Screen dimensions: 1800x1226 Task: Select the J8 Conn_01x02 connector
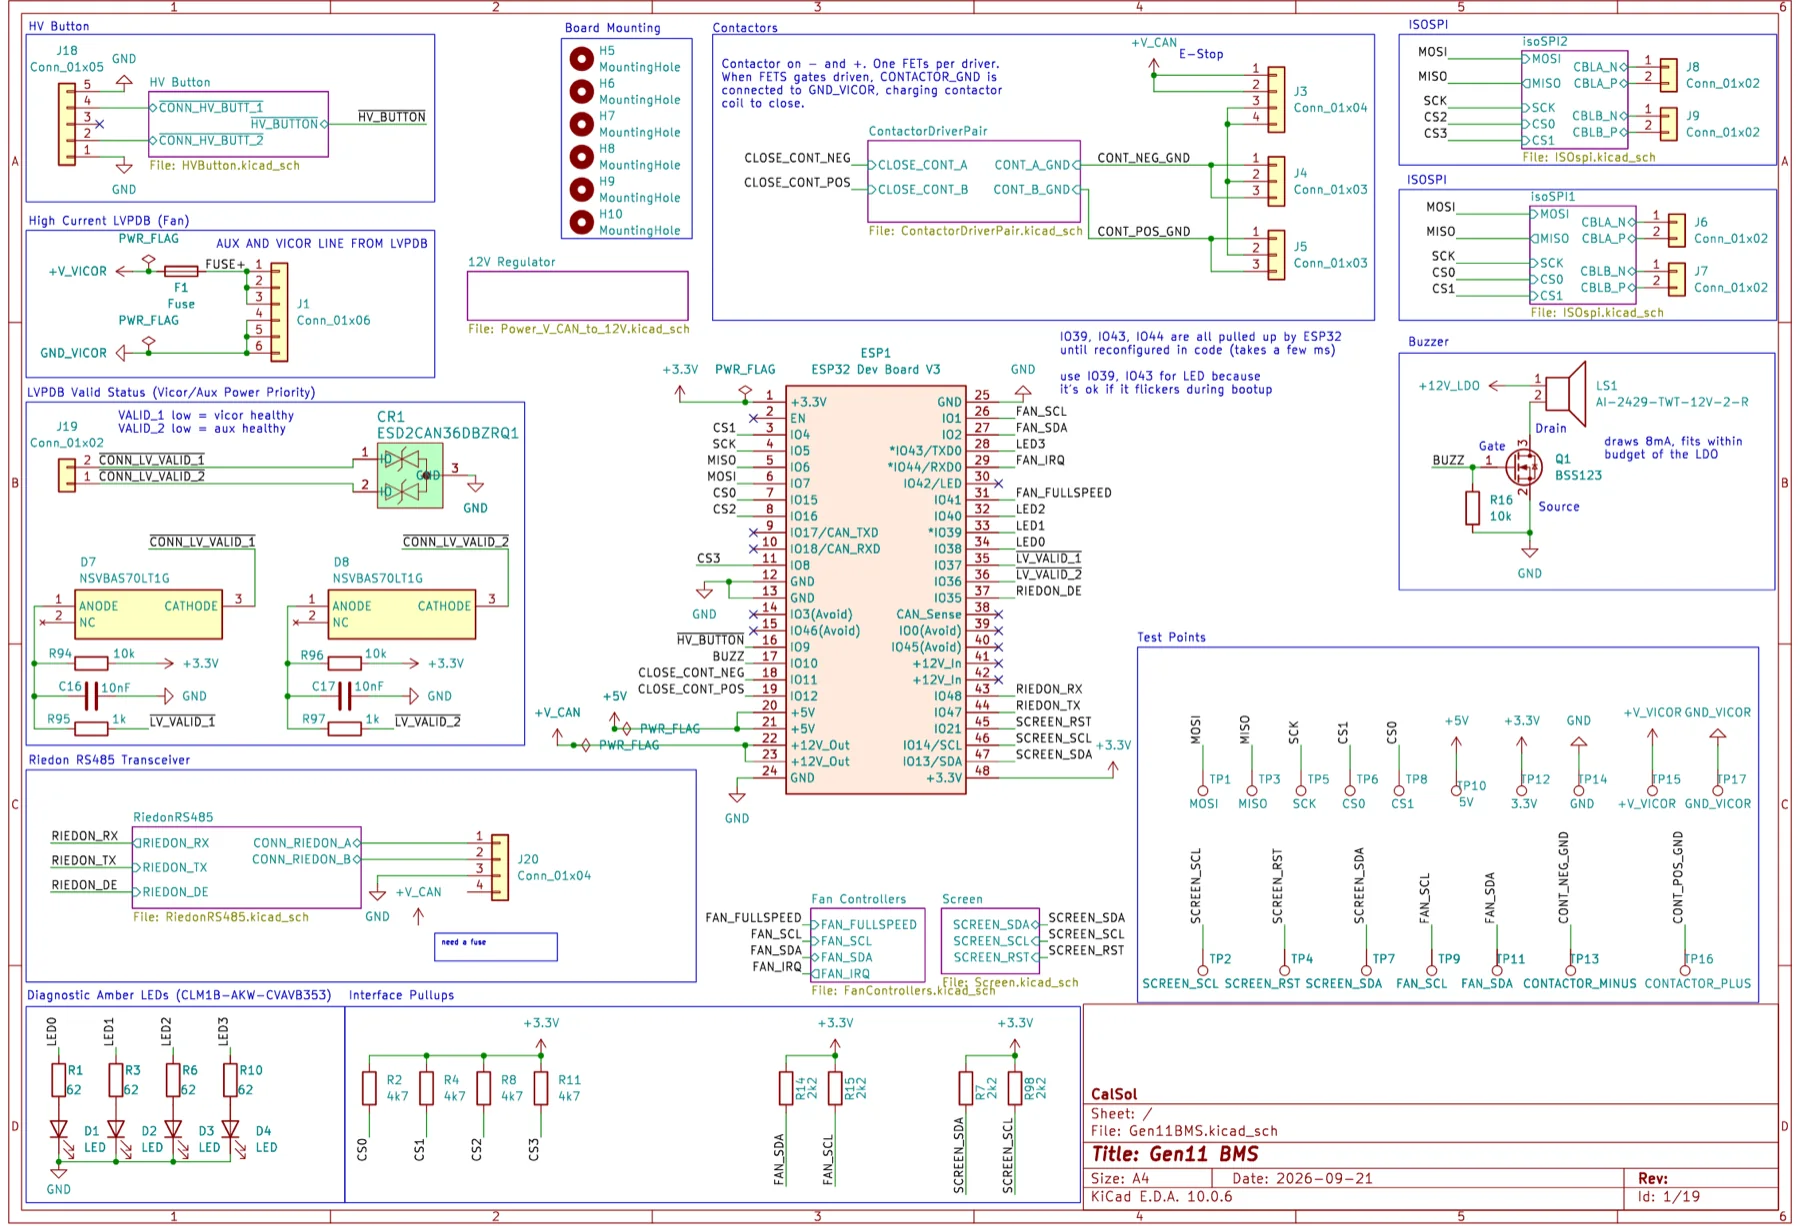(x=1668, y=75)
